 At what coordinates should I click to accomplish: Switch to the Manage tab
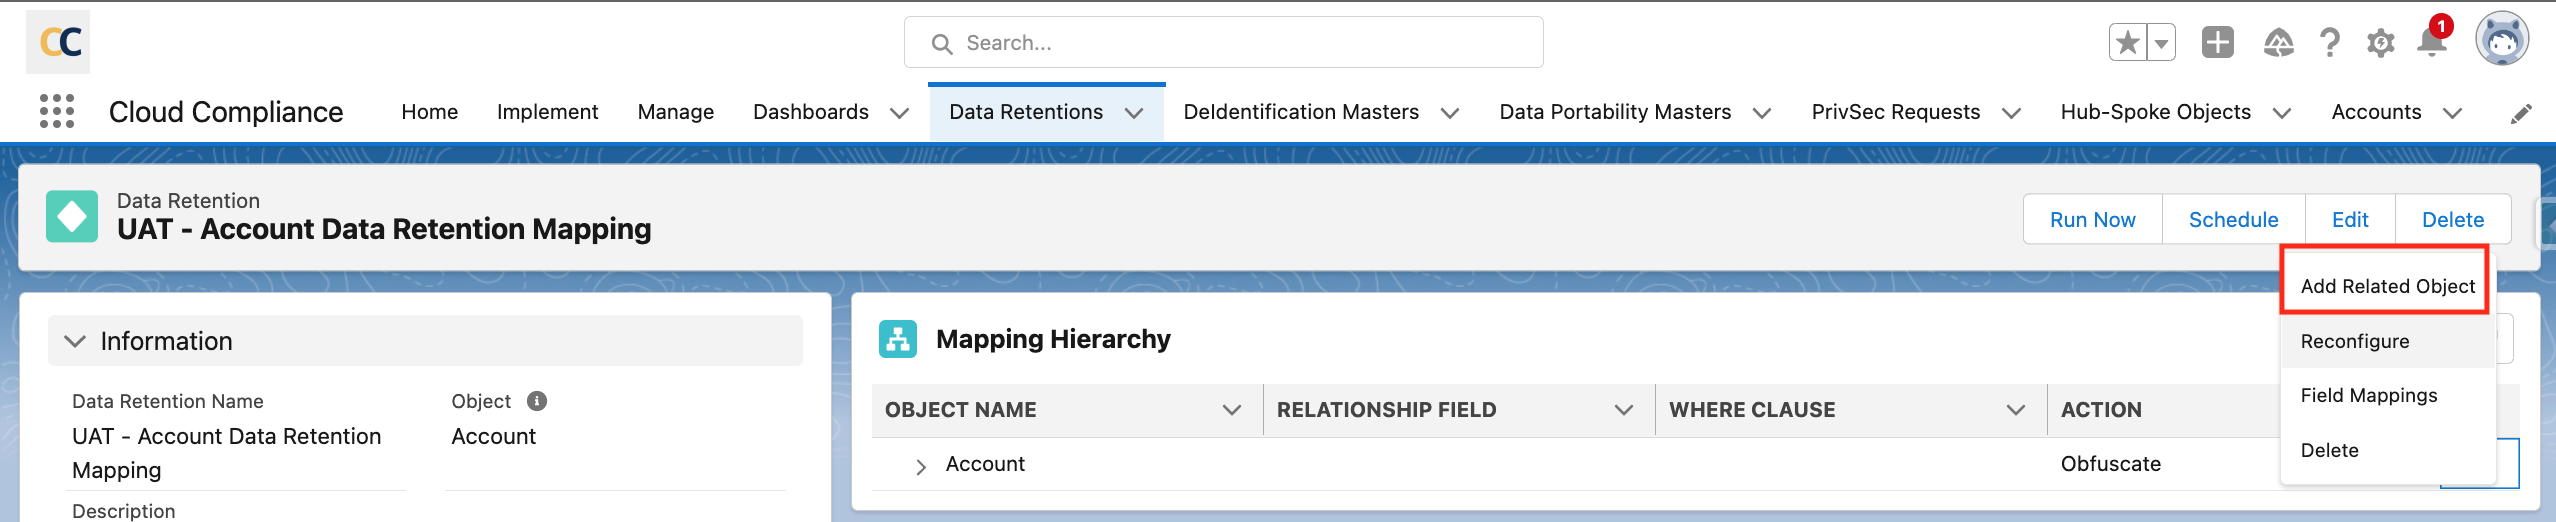pos(675,112)
